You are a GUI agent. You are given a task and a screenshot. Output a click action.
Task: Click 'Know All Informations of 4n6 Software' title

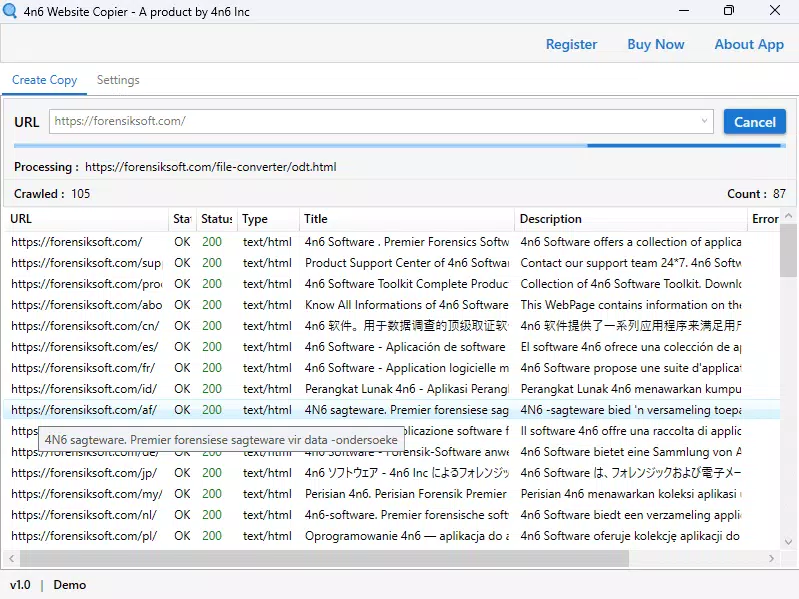point(407,305)
